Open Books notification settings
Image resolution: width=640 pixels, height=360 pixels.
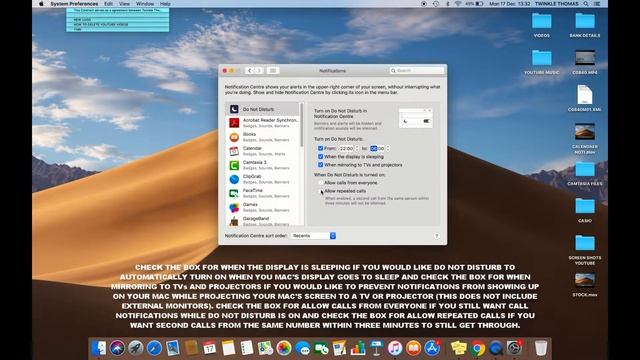point(263,137)
